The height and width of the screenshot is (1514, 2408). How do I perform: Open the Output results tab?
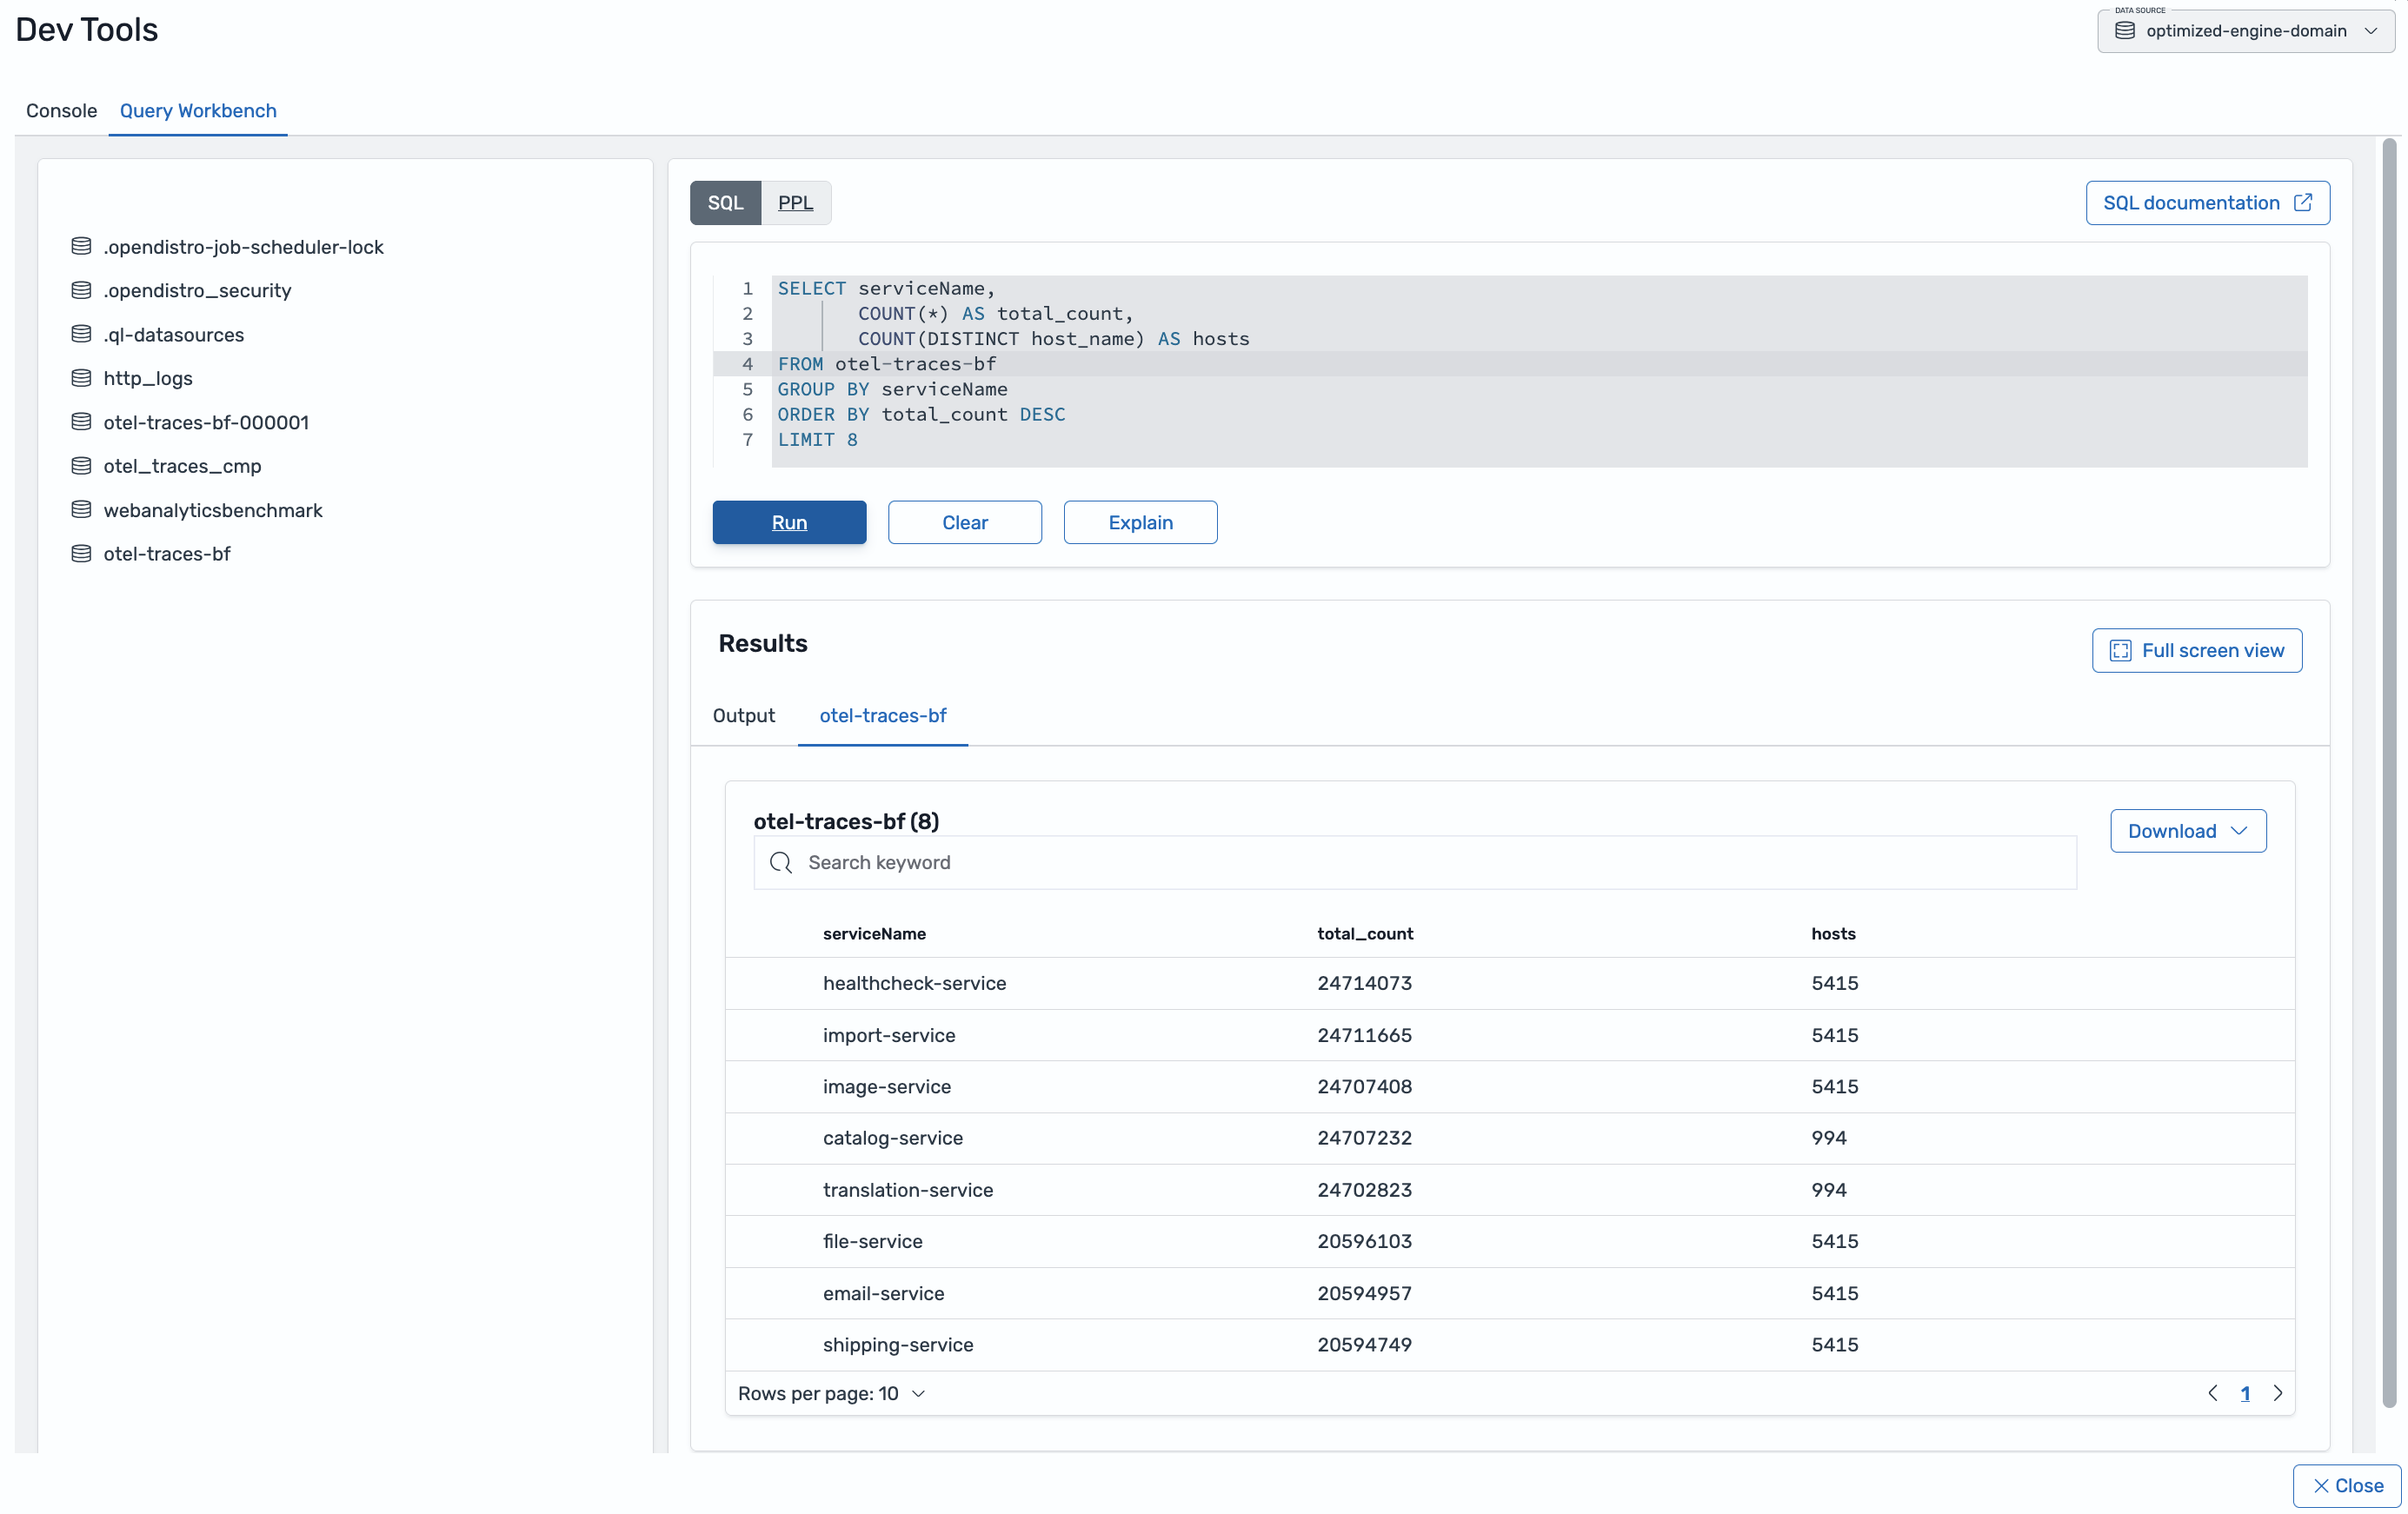[x=743, y=716]
